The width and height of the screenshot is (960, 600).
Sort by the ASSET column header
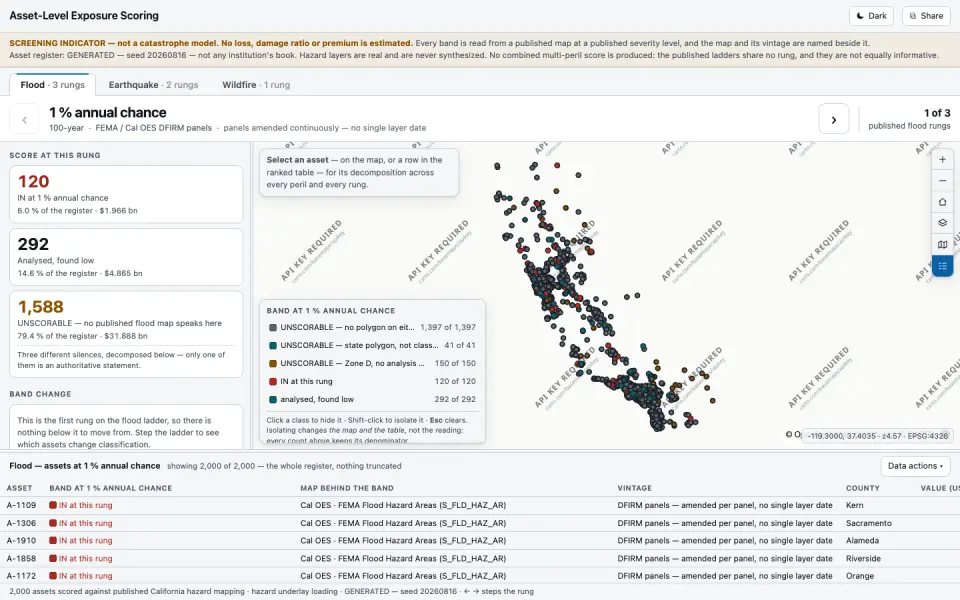pos(20,488)
